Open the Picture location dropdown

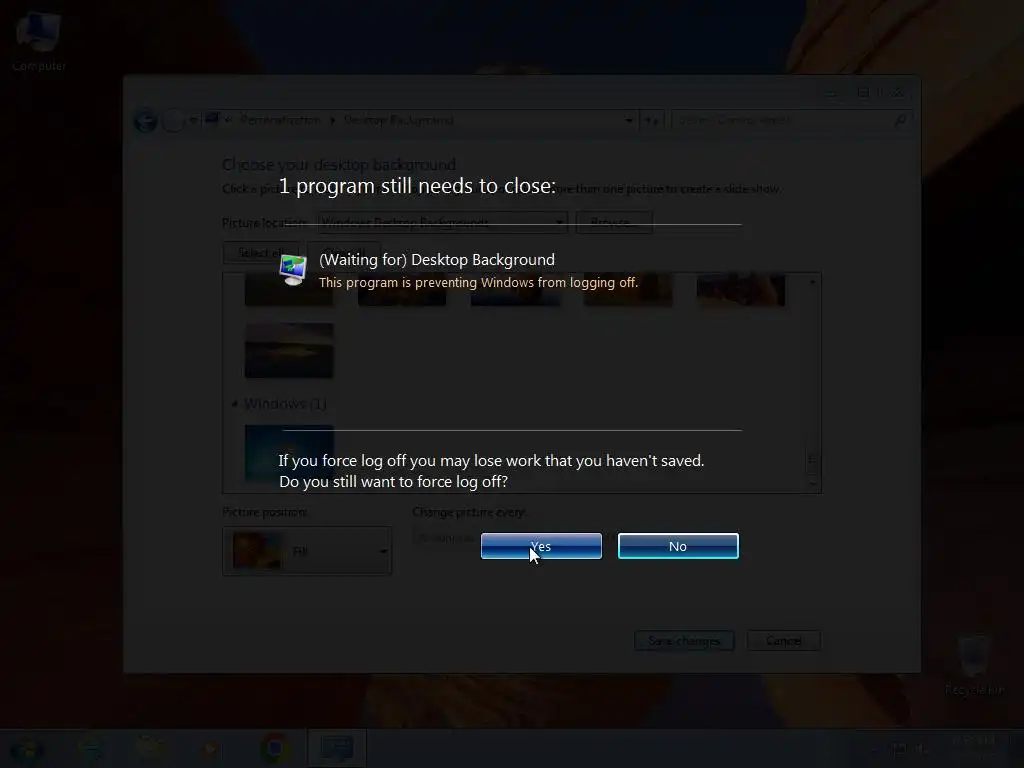pyautogui.click(x=442, y=223)
